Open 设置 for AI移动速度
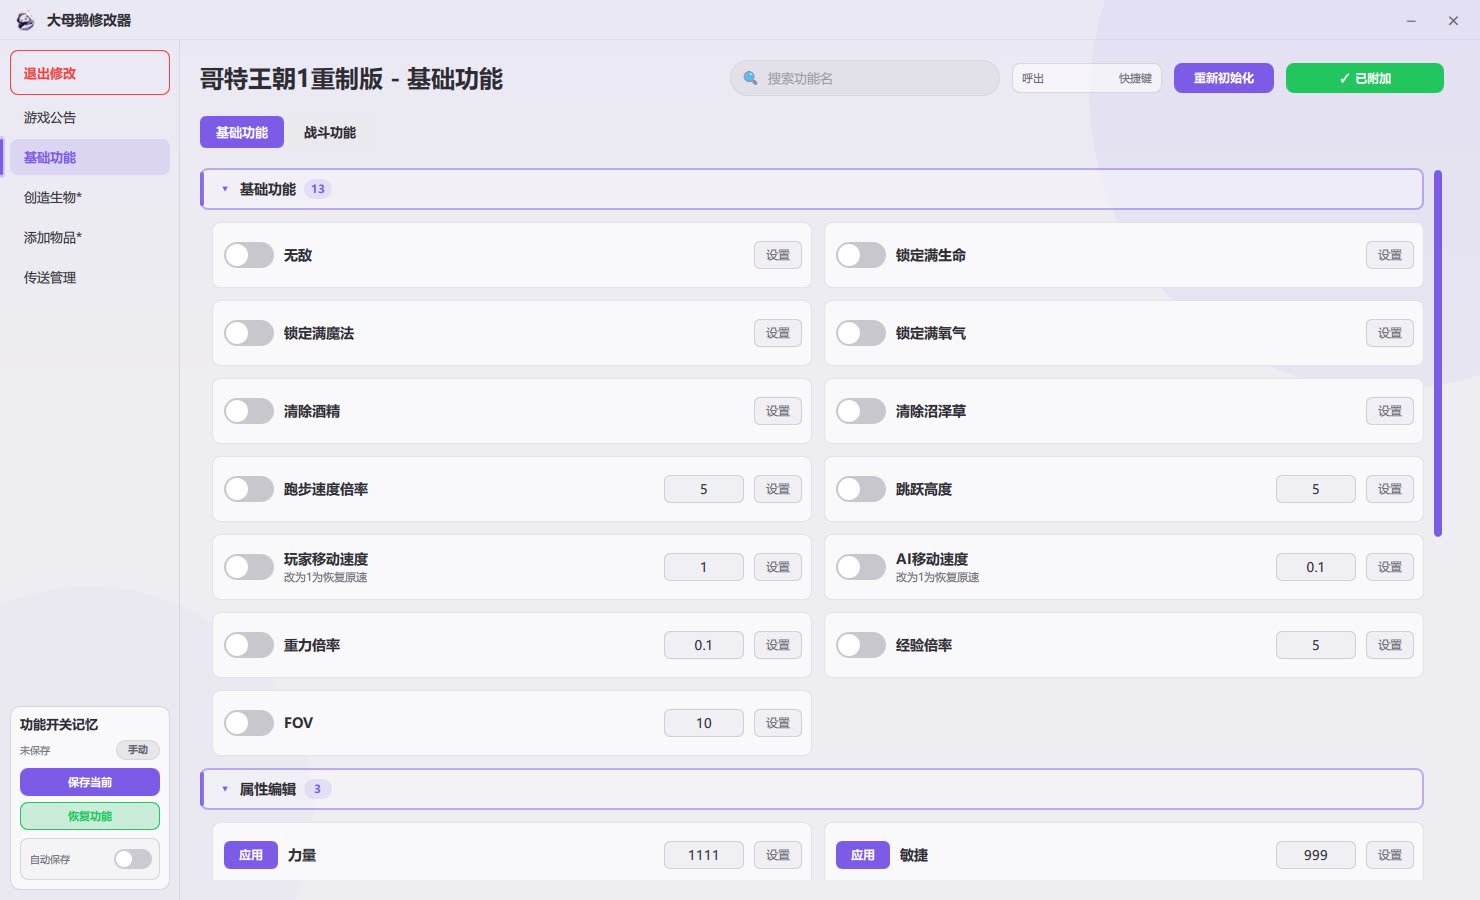 click(x=1390, y=567)
